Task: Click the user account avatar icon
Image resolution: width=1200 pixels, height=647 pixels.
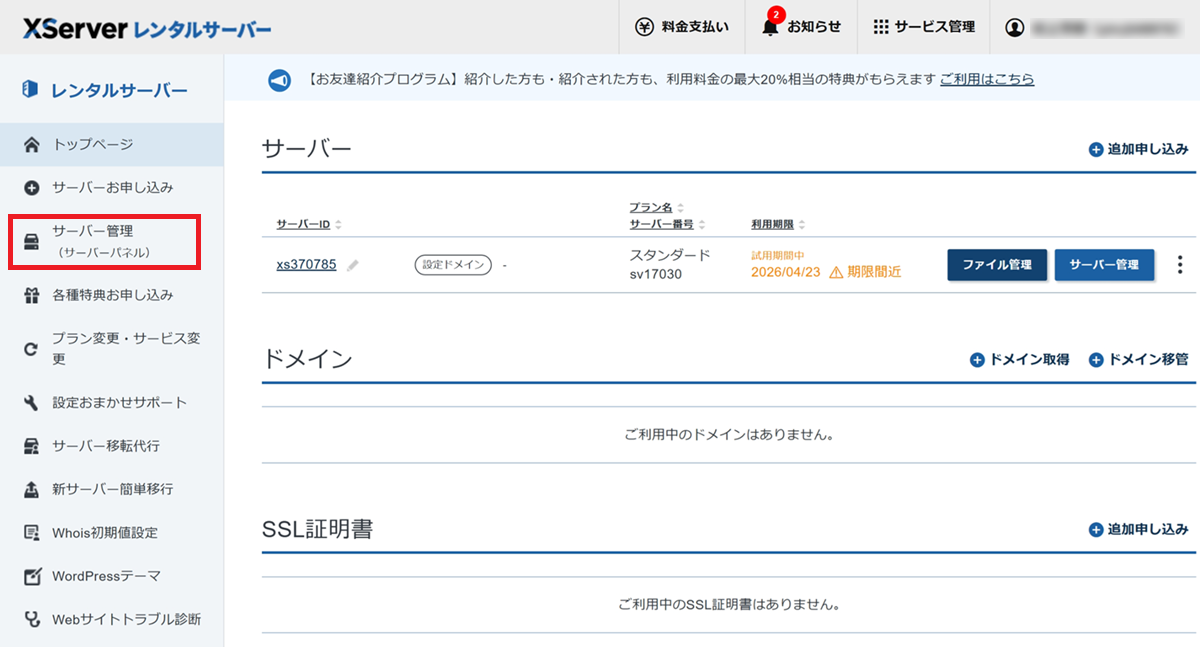Action: tap(1015, 27)
